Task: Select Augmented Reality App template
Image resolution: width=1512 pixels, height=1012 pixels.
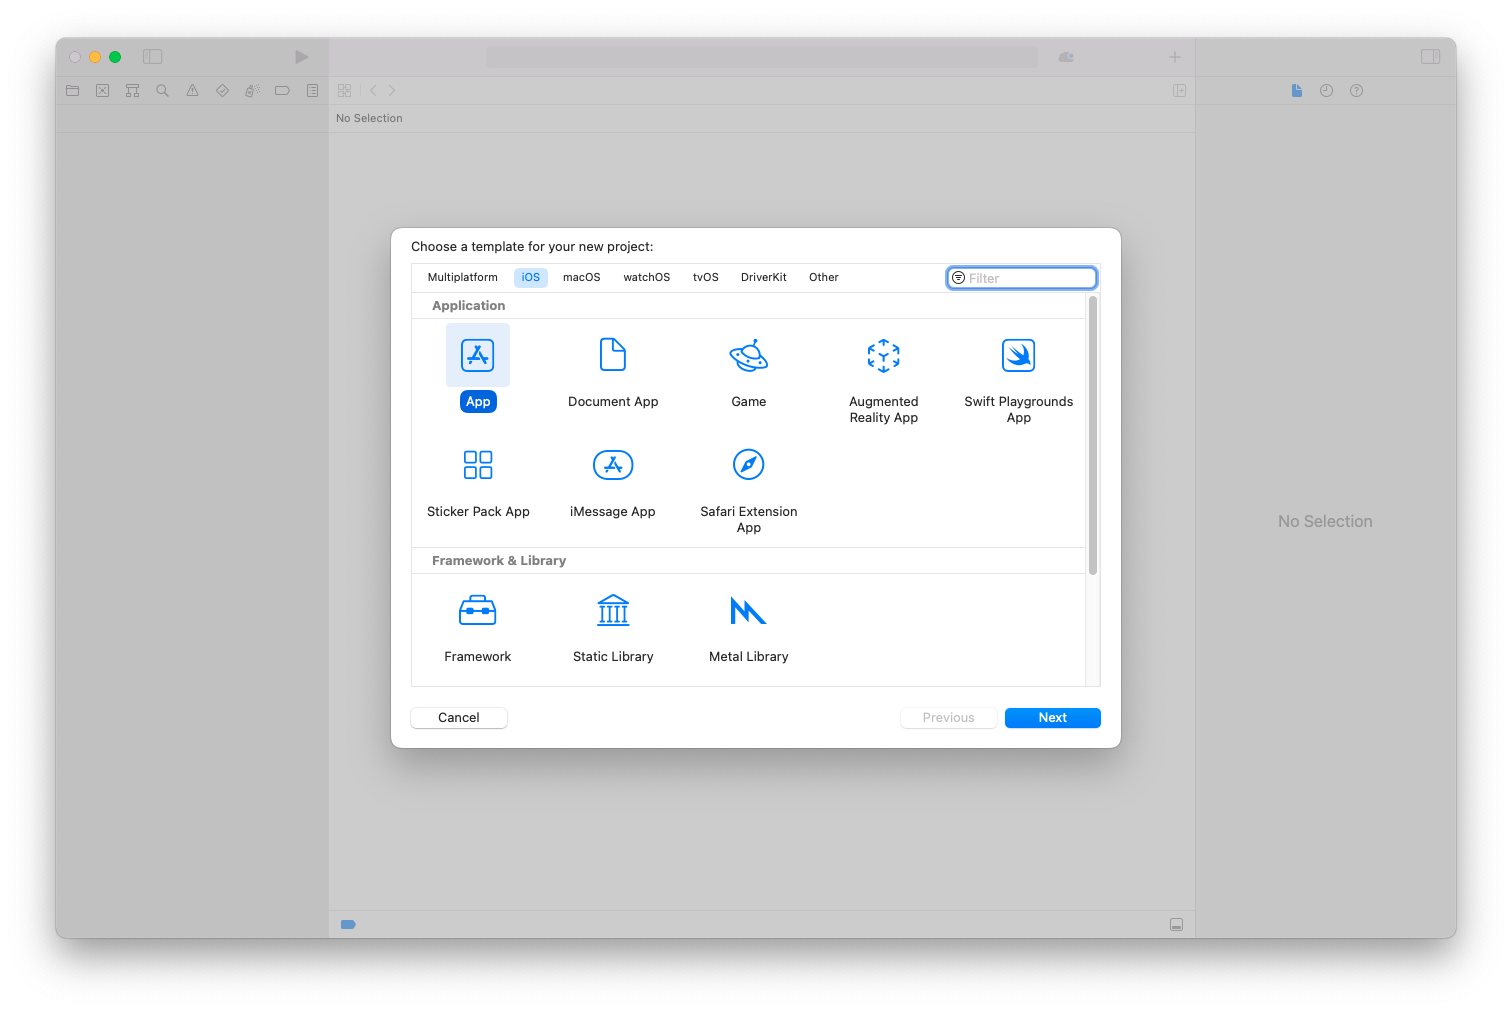Action: coord(884,355)
